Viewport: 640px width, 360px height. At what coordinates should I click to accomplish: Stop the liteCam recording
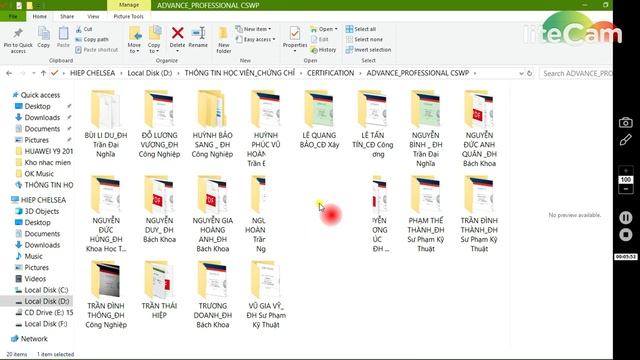point(625,235)
